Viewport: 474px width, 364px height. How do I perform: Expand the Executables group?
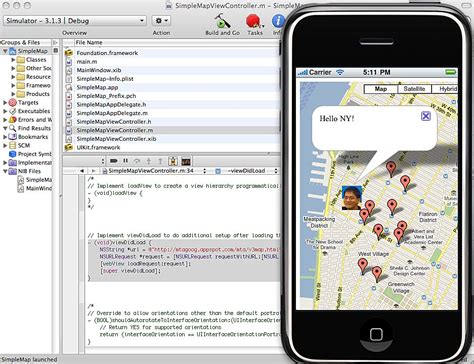click(5, 111)
